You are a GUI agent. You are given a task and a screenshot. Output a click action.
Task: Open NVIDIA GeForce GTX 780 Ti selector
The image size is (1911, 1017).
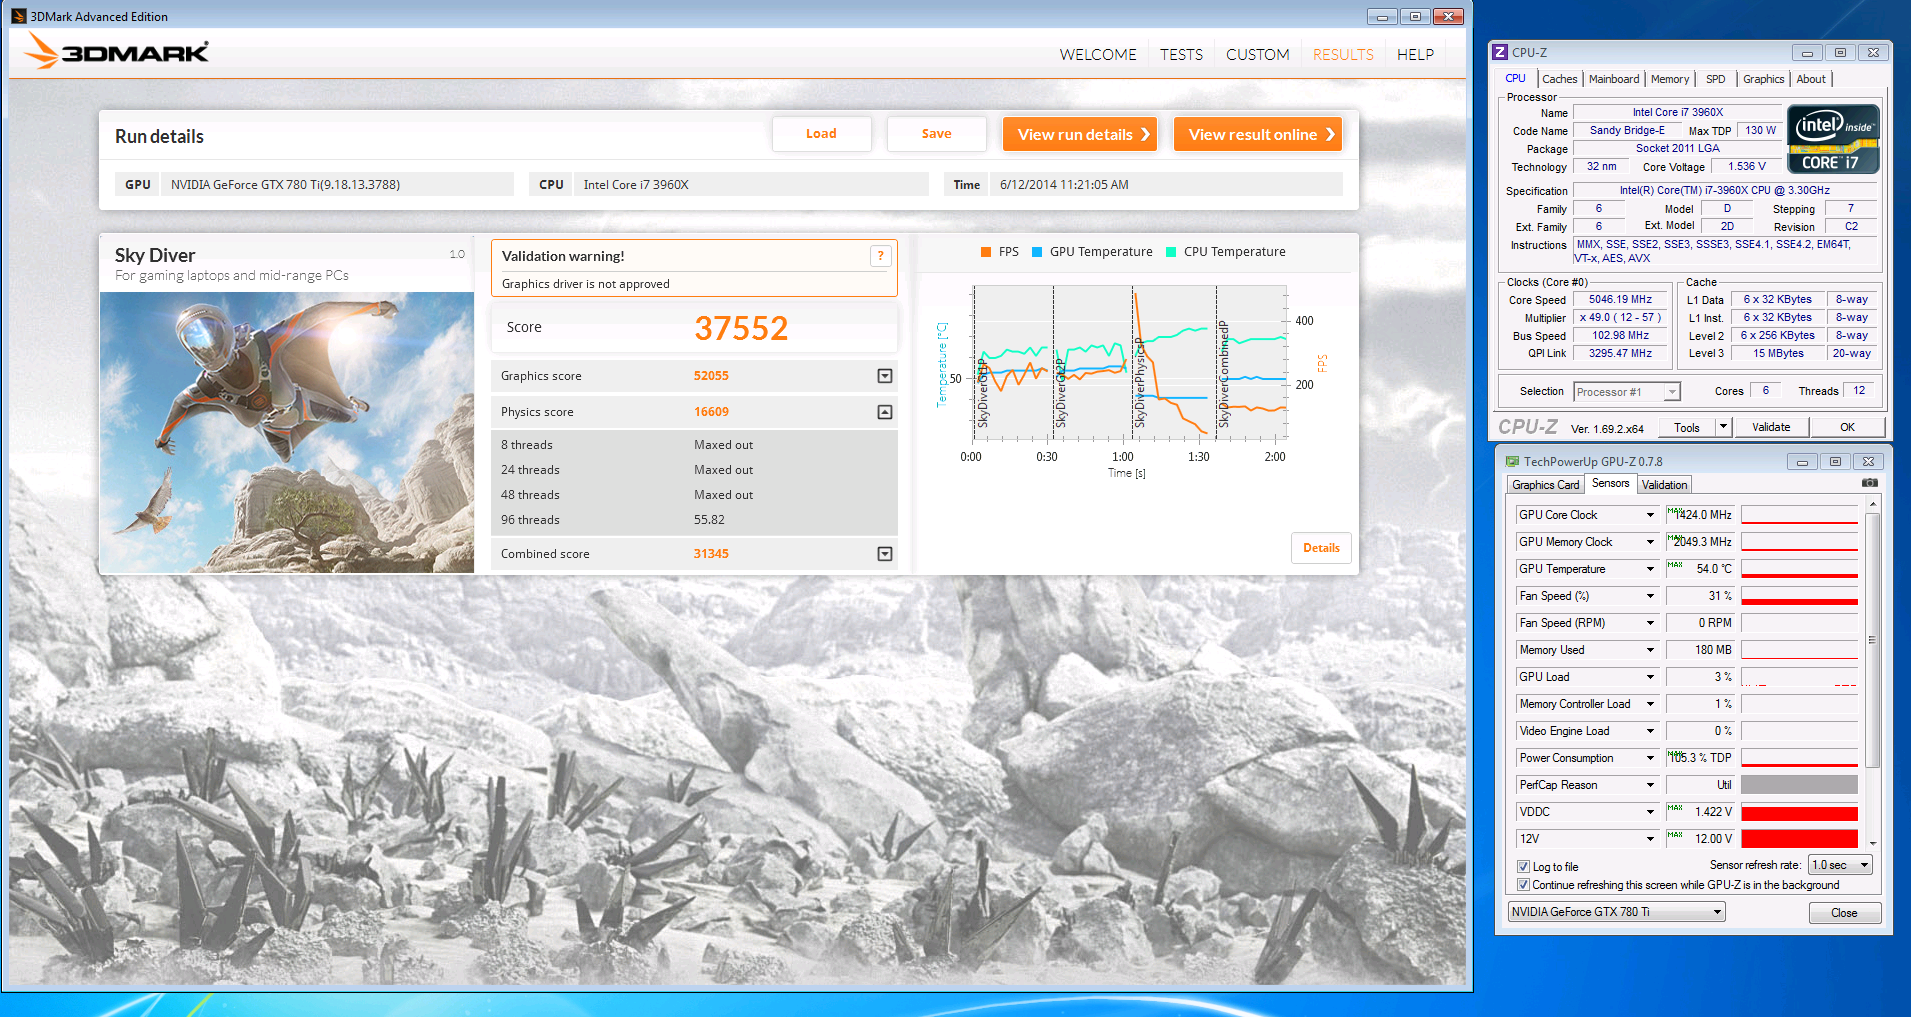(x=1616, y=912)
